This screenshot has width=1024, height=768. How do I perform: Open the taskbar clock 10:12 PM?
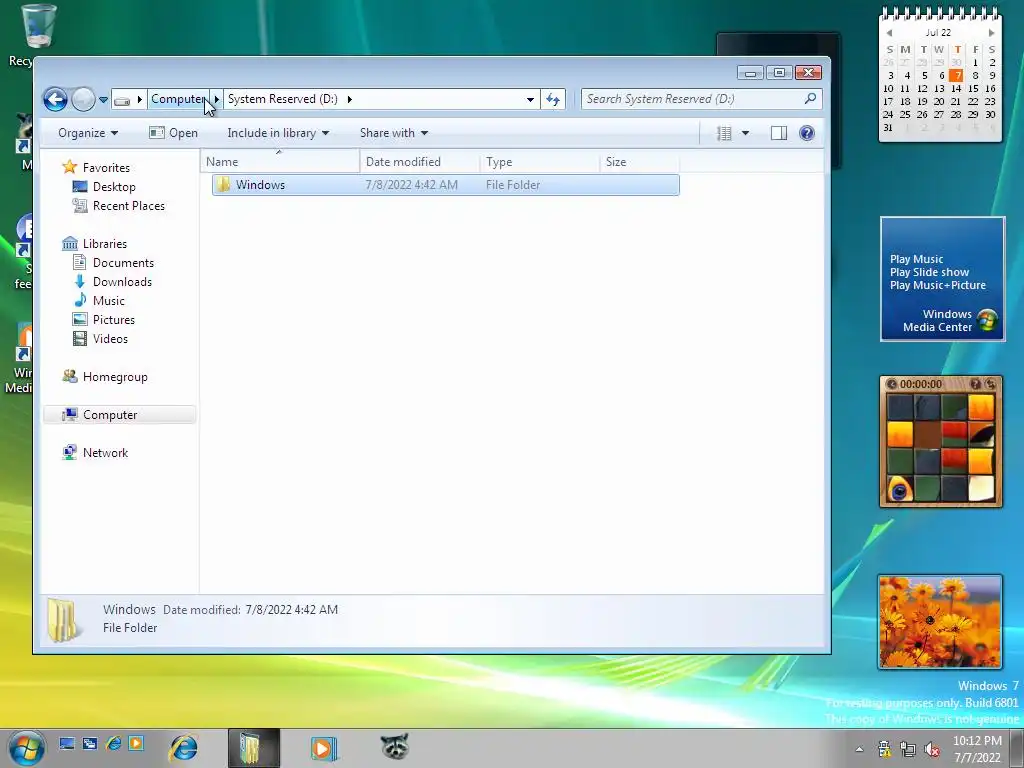click(x=977, y=749)
